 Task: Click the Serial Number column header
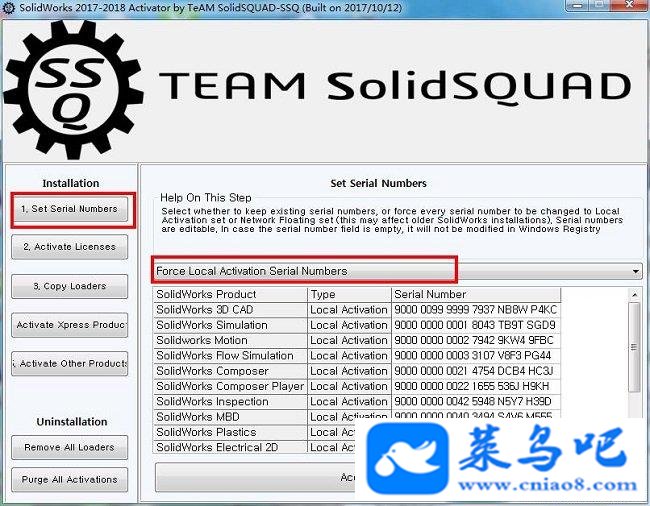click(476, 295)
